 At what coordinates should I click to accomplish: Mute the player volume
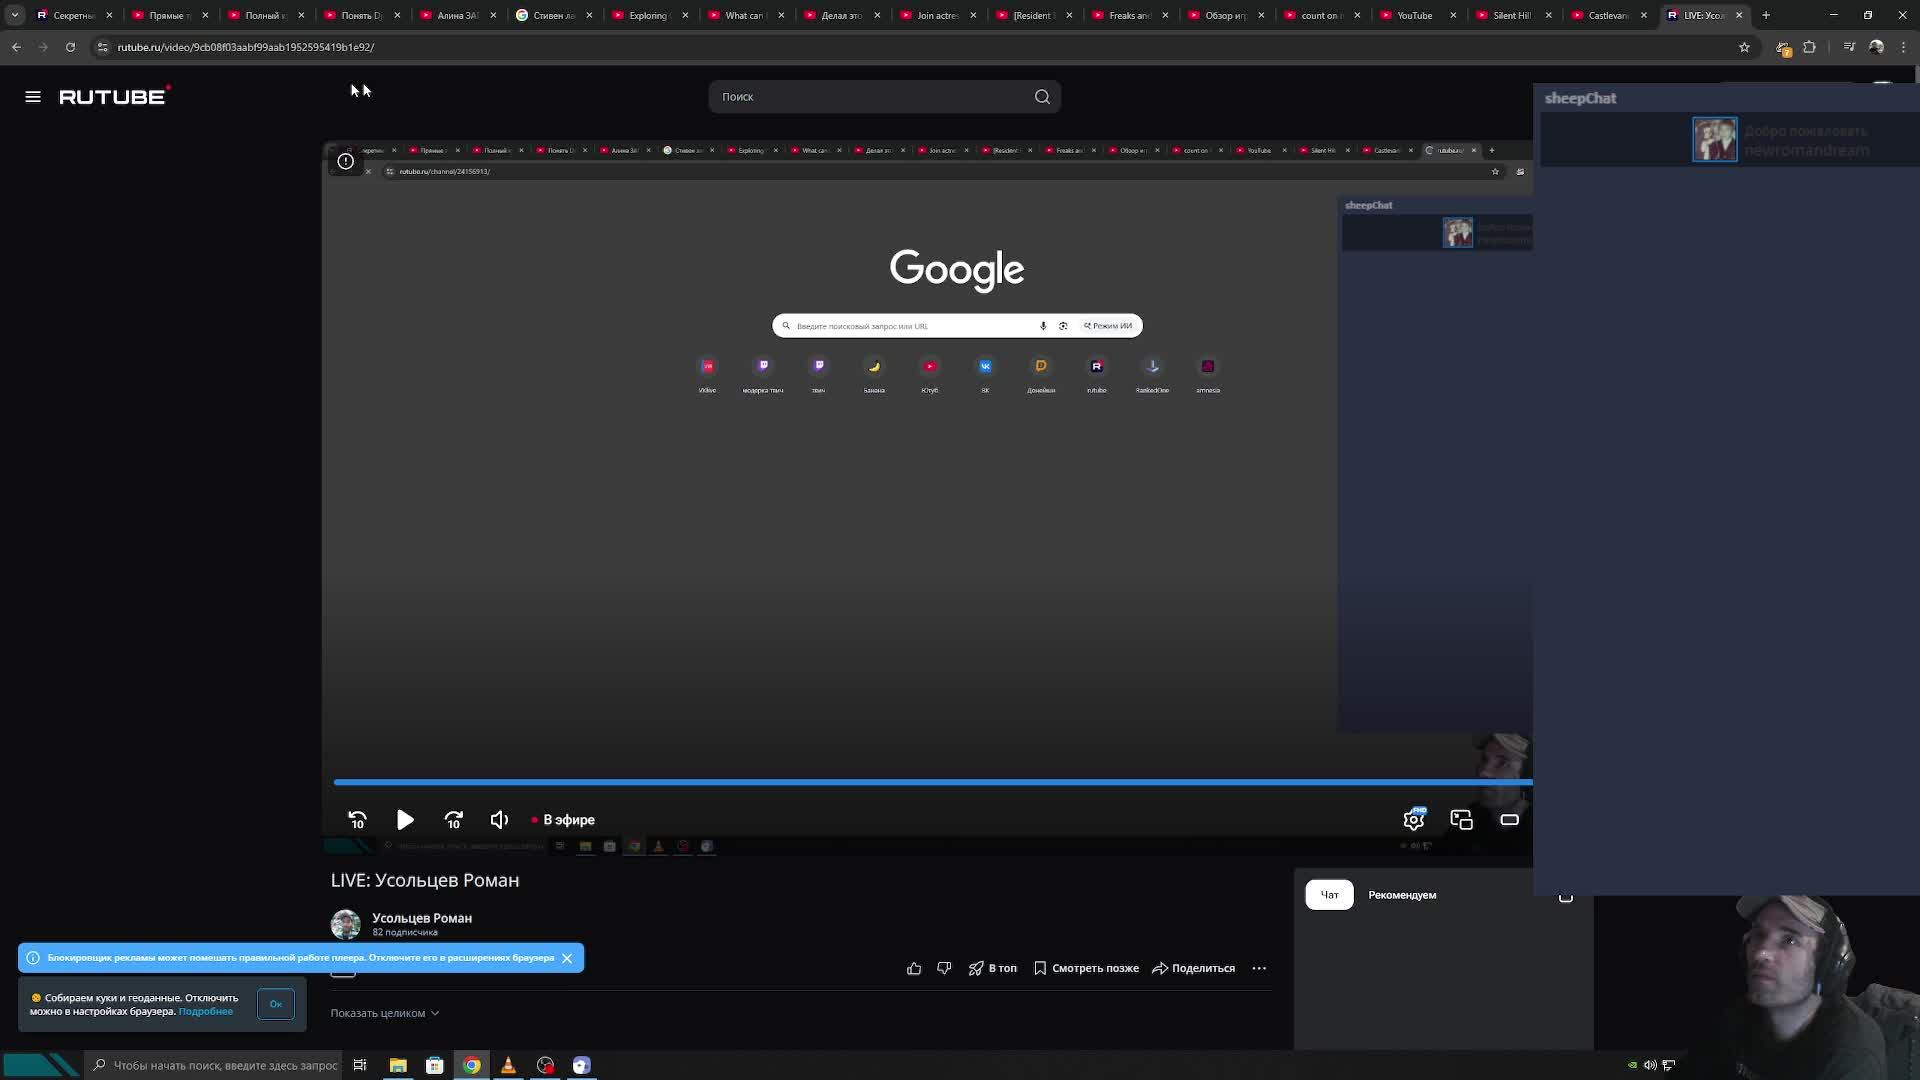click(x=499, y=820)
